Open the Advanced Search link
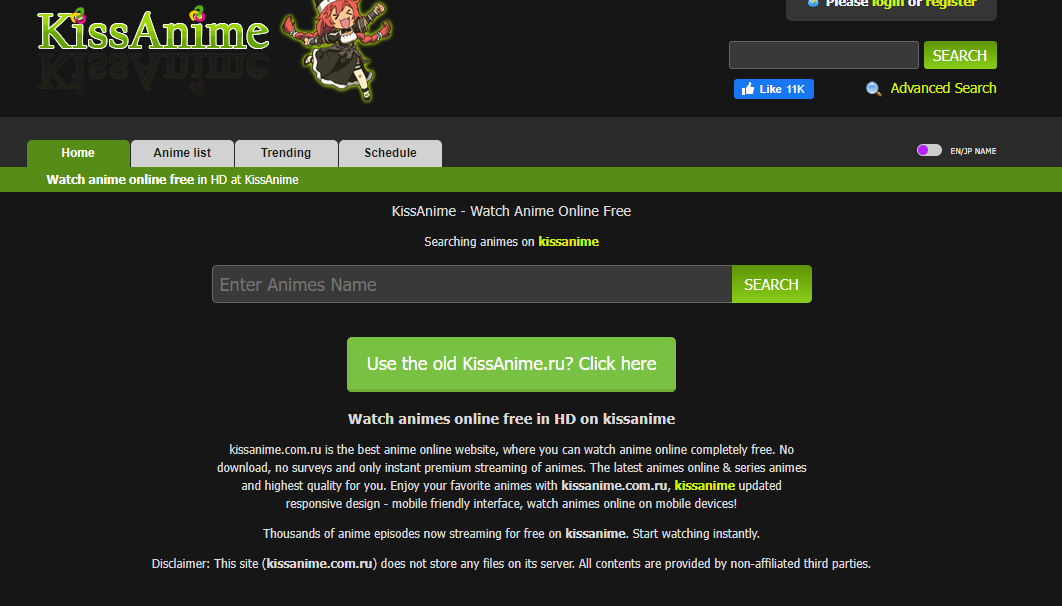This screenshot has width=1062, height=606. click(x=943, y=88)
